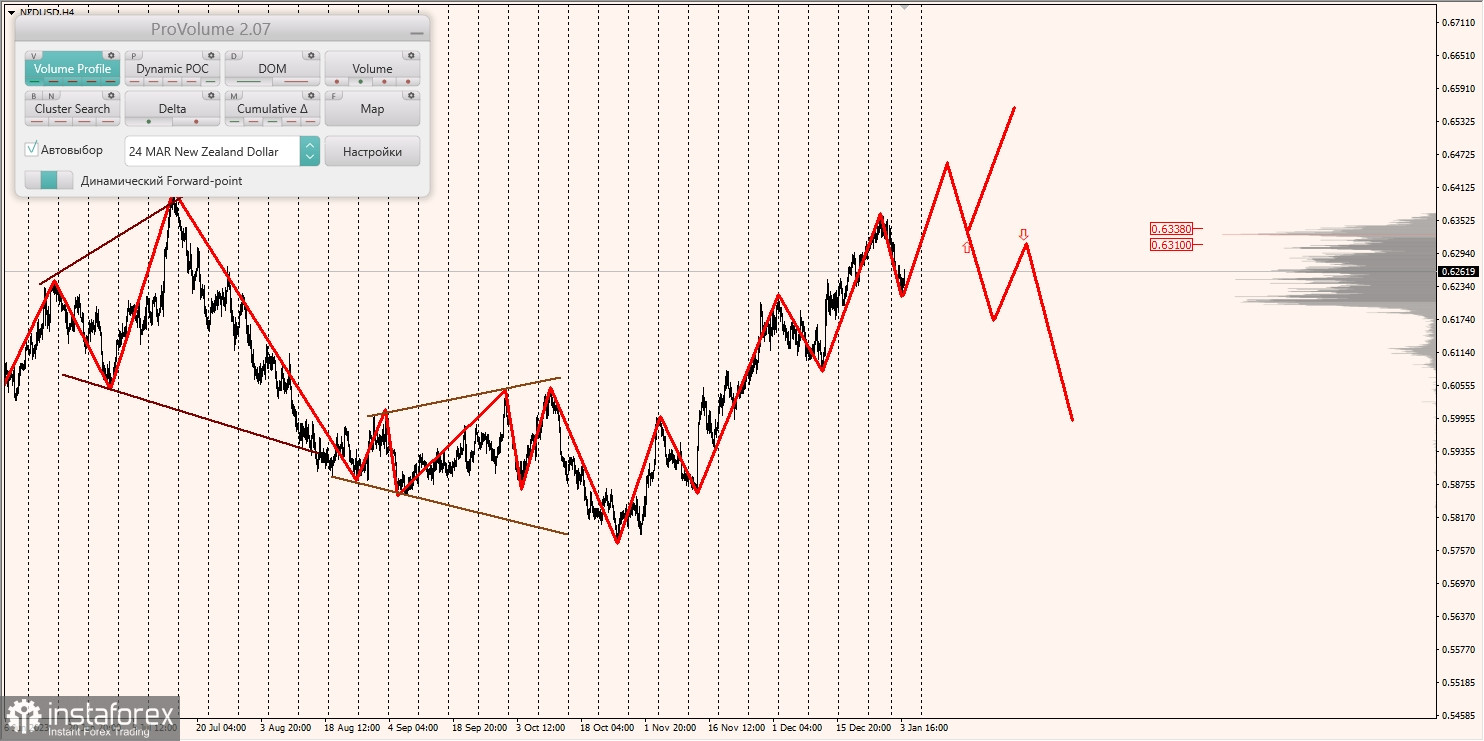Toggle the Delta module
Screen dimensions: 1484x741
click(172, 109)
